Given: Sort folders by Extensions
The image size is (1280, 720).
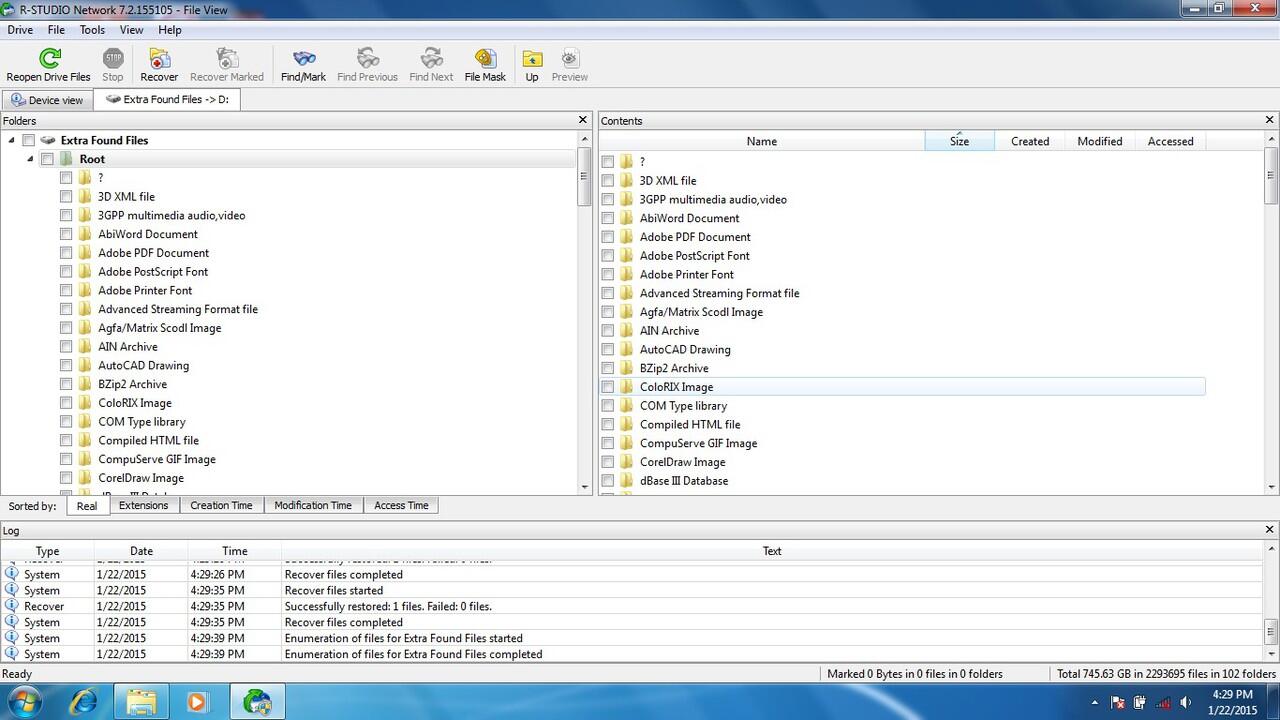Looking at the screenshot, I should [x=143, y=505].
